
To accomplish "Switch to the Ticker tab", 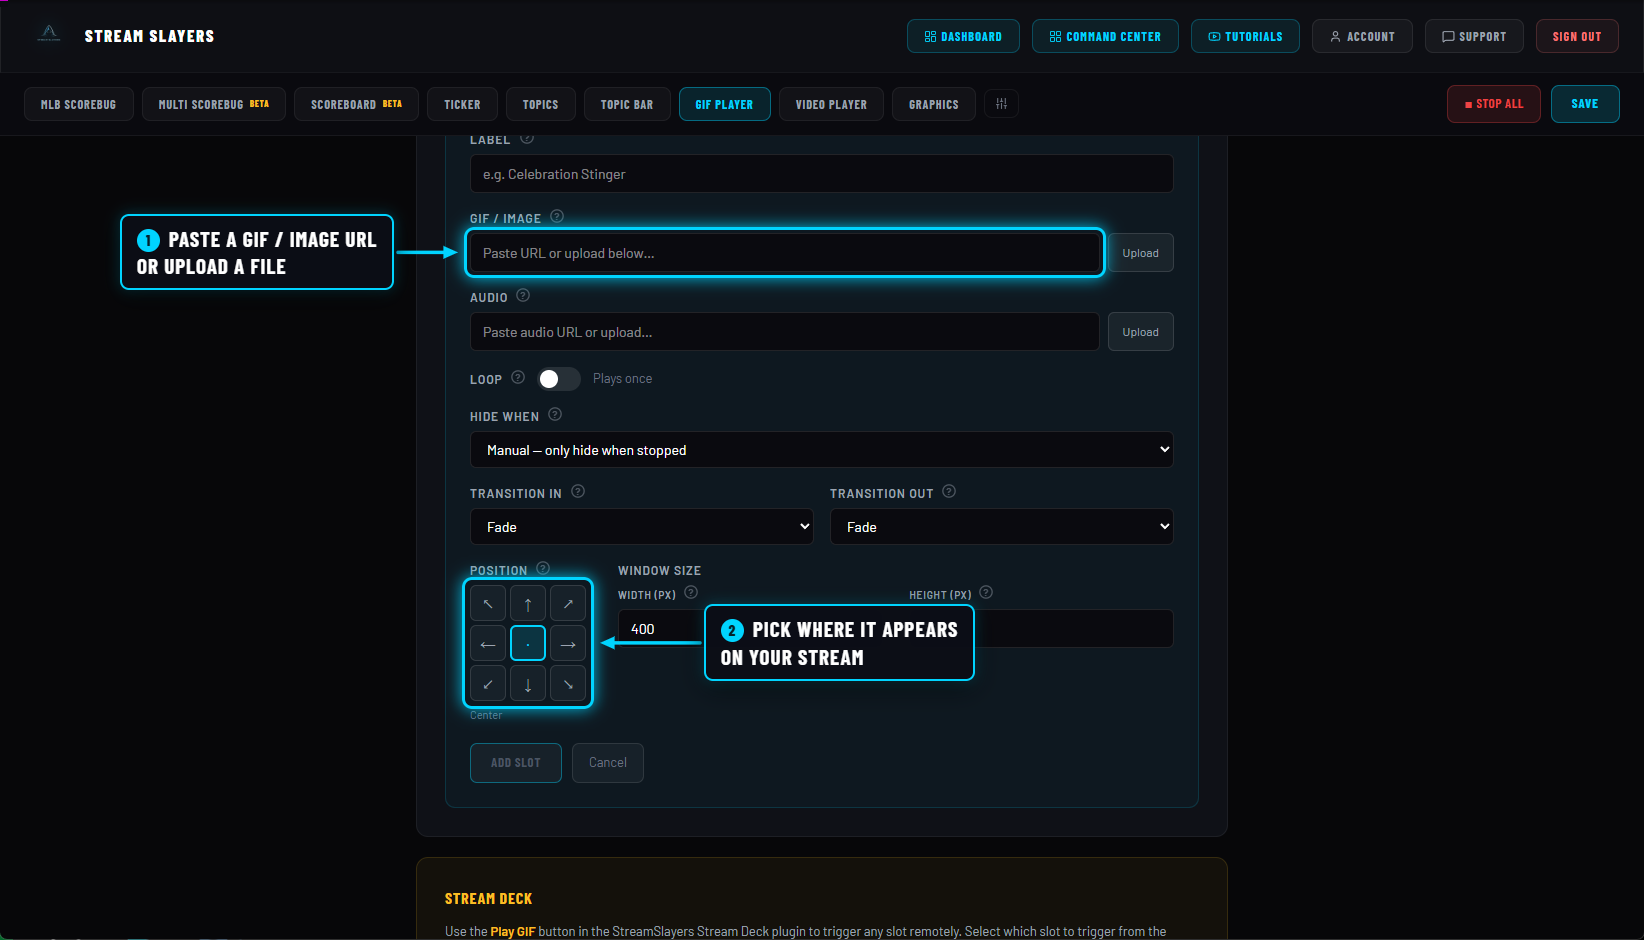I will [x=462, y=104].
